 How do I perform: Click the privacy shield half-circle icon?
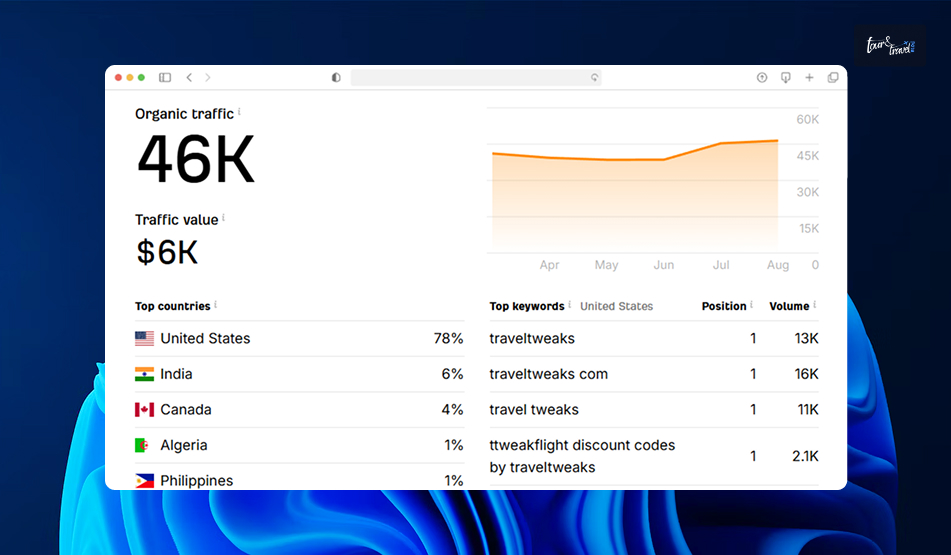point(336,77)
